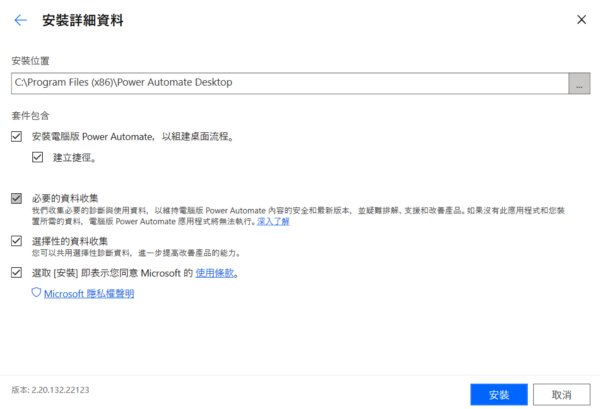This screenshot has width=600, height=409.
Task: Toggle the 安裝電腦版 Power Automate checkbox
Action: pyautogui.click(x=16, y=137)
